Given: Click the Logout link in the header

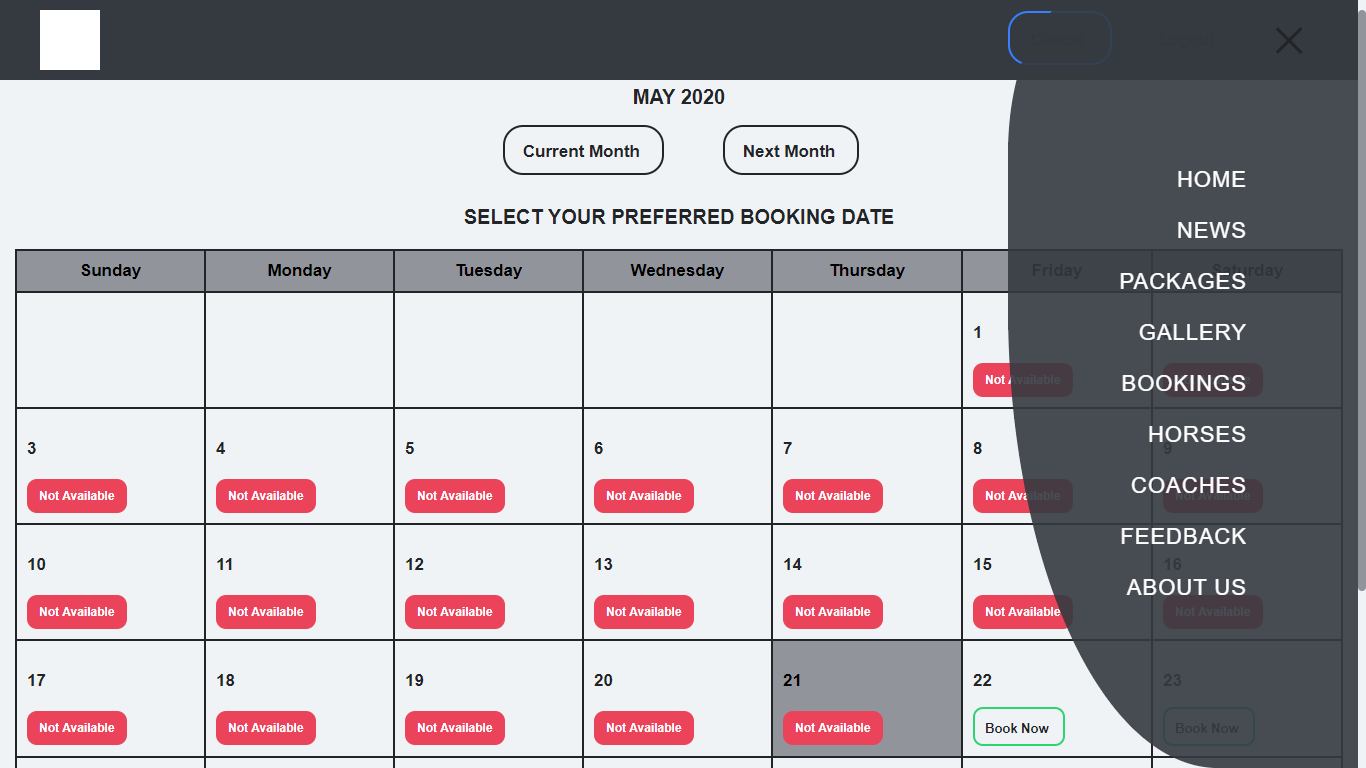Looking at the screenshot, I should [x=1187, y=39].
